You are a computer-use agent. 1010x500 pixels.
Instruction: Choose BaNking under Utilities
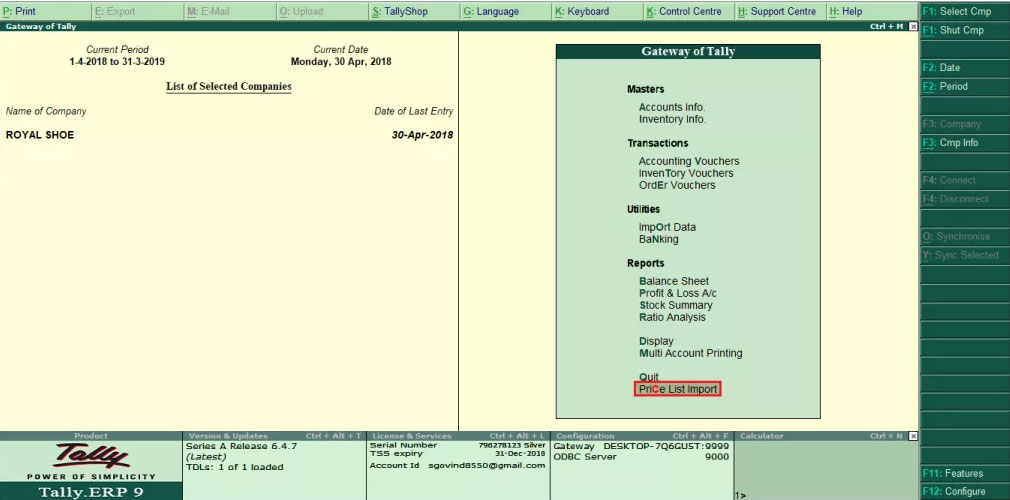click(x=658, y=239)
